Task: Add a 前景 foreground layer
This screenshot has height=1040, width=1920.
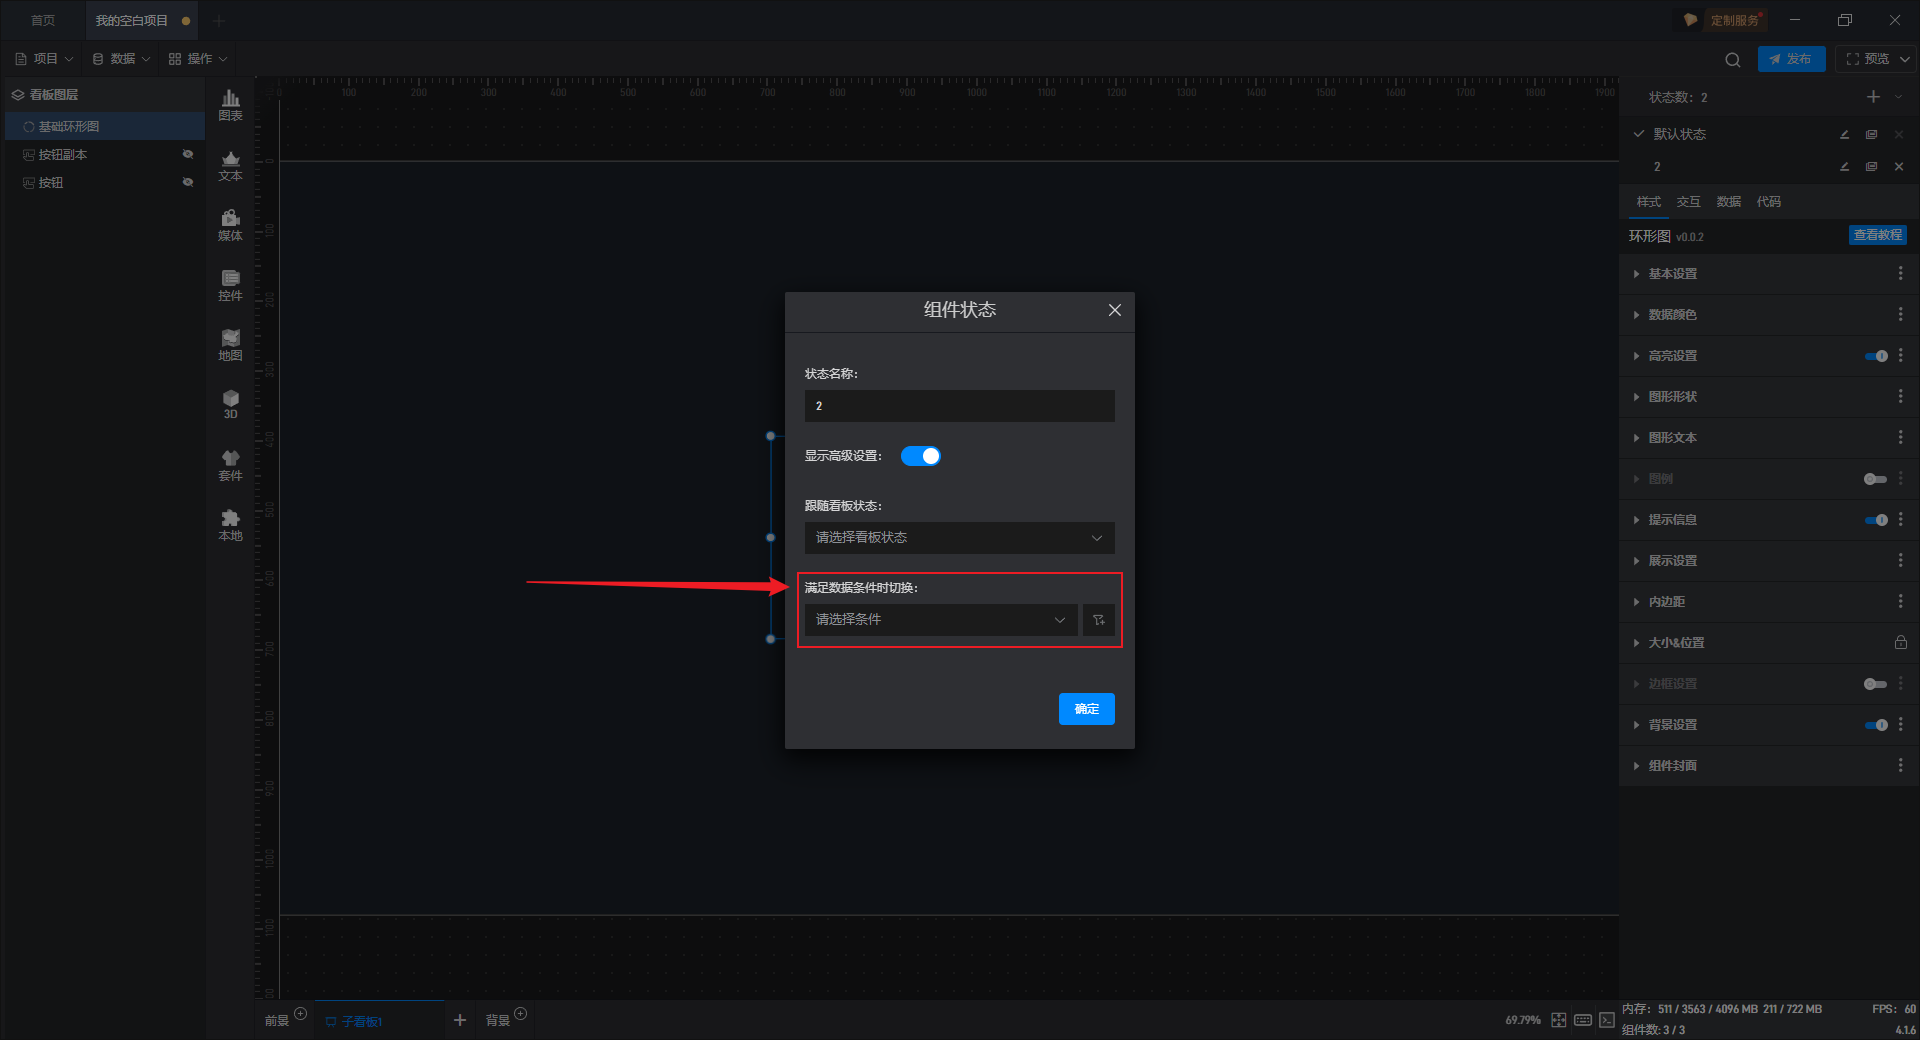Action: [x=300, y=1014]
